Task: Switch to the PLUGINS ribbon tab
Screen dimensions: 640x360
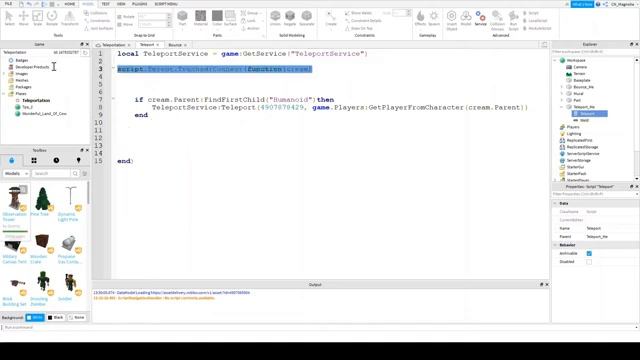Action: coord(140,4)
